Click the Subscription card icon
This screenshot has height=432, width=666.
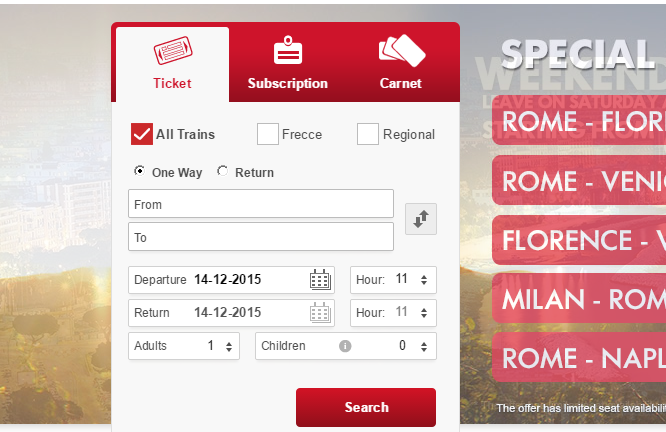click(288, 51)
